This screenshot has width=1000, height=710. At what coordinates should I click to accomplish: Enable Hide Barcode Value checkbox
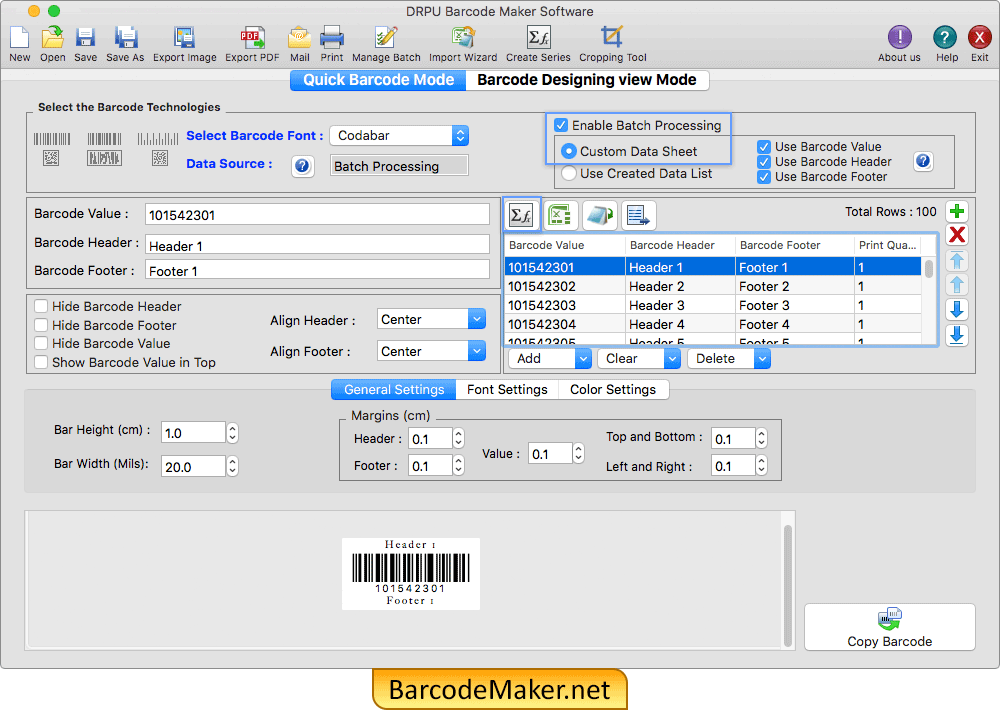tap(41, 343)
